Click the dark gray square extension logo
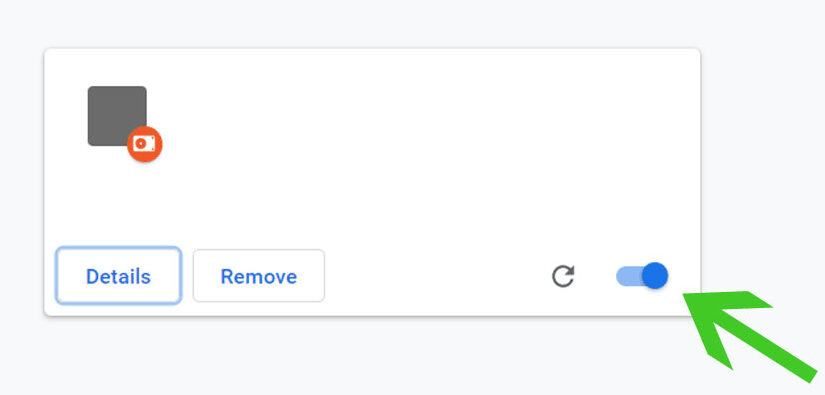Image resolution: width=825 pixels, height=395 pixels. pos(117,116)
